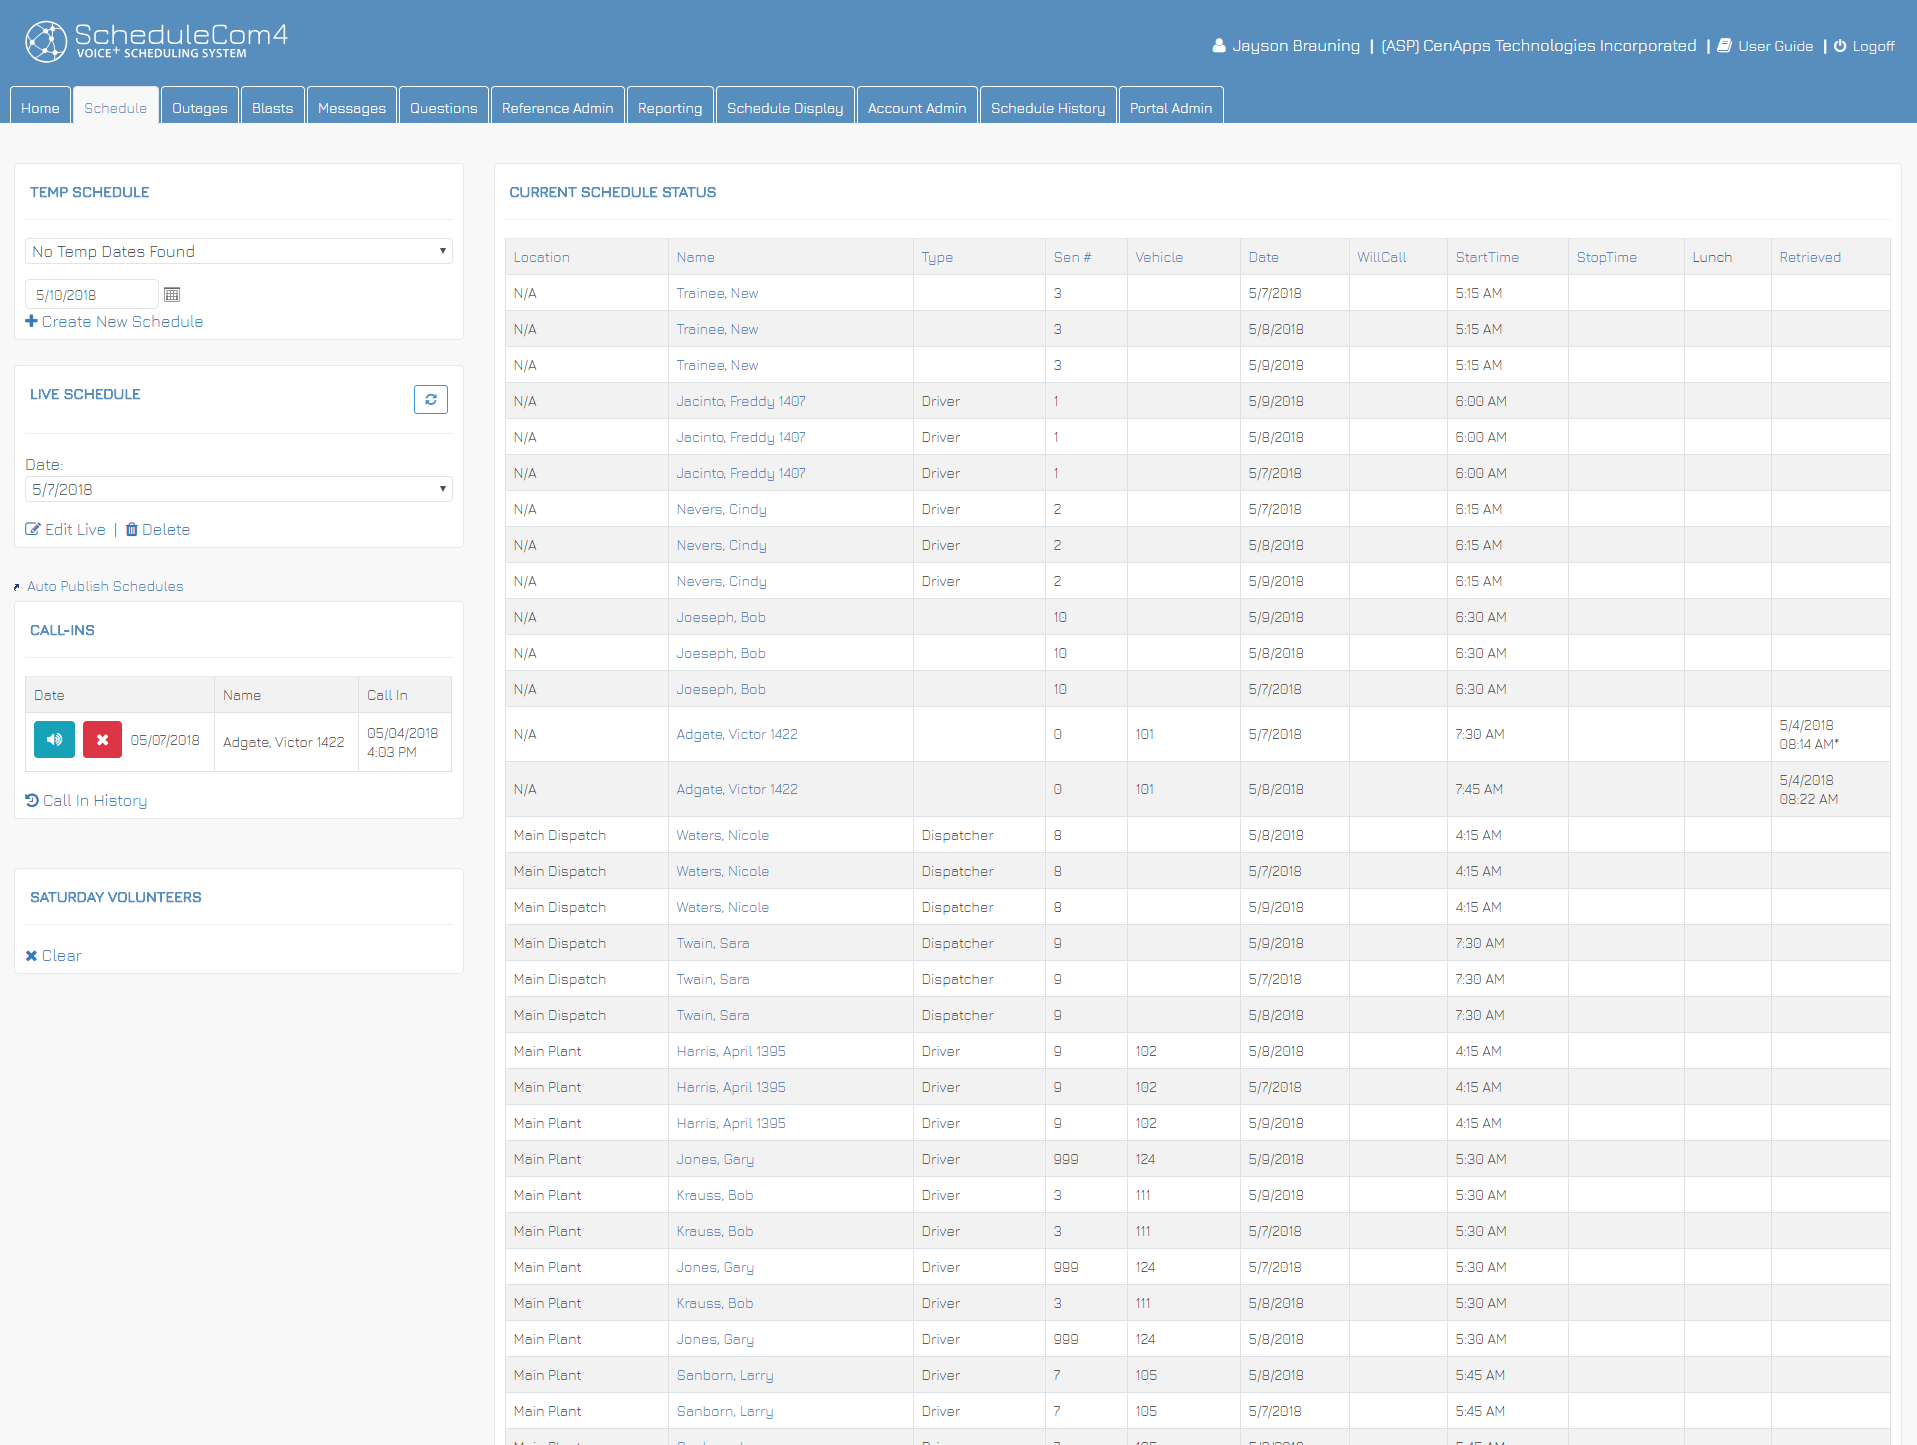The height and width of the screenshot is (1445, 1917).
Task: Open Jacinto, Freddy 1407 entry dated 5/9/2018
Action: pyautogui.click(x=741, y=401)
